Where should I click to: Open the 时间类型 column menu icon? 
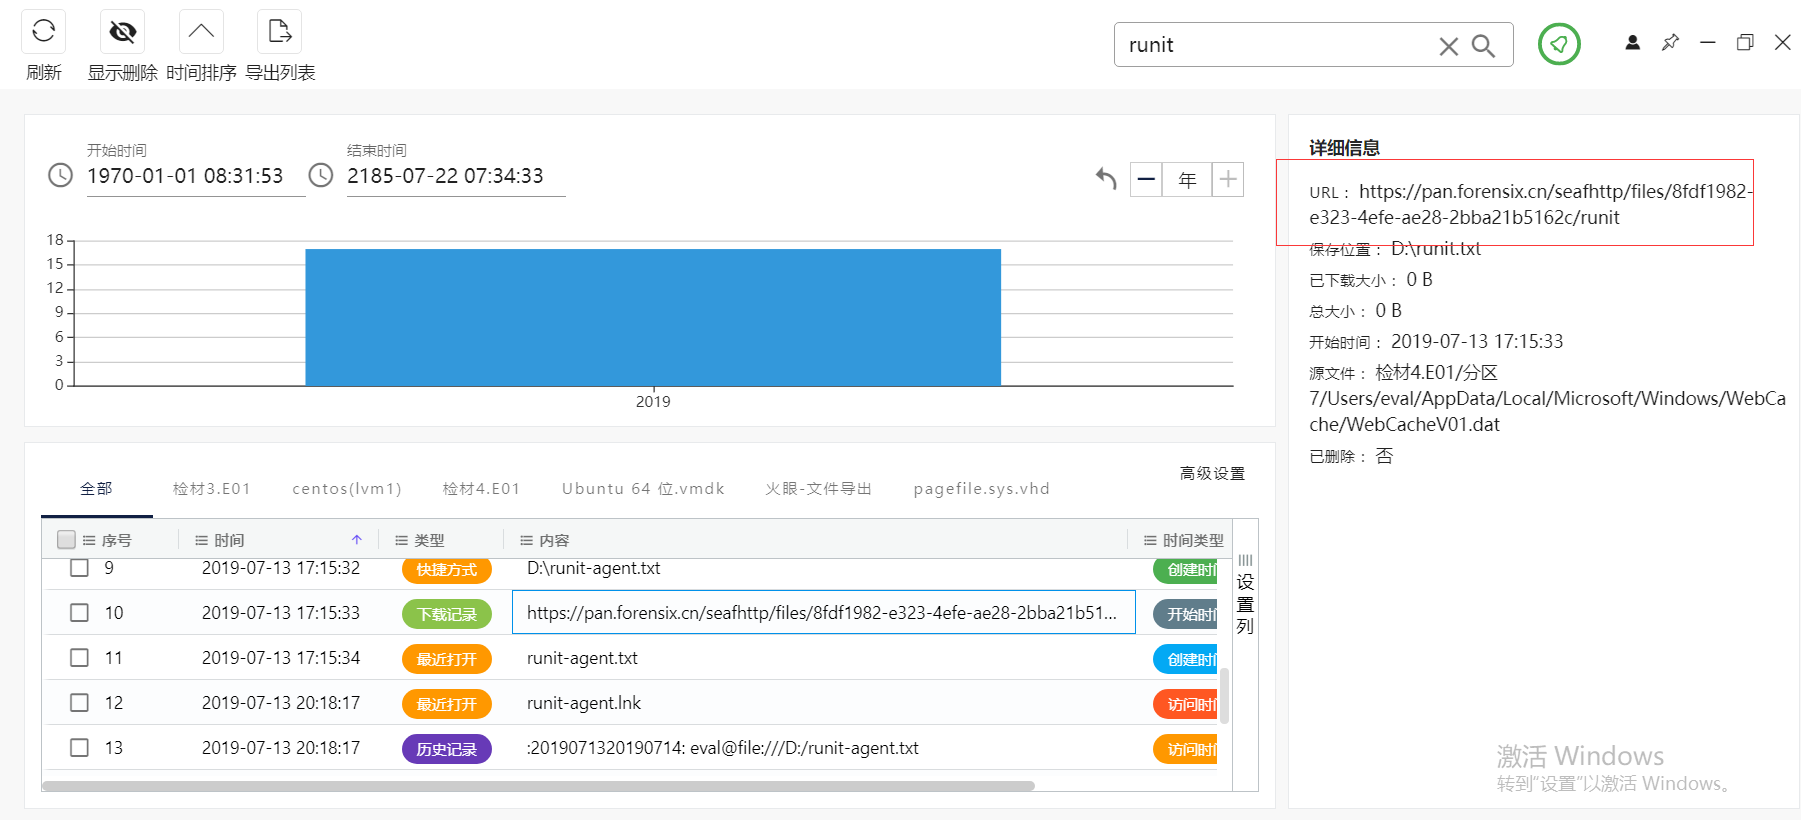[1150, 540]
